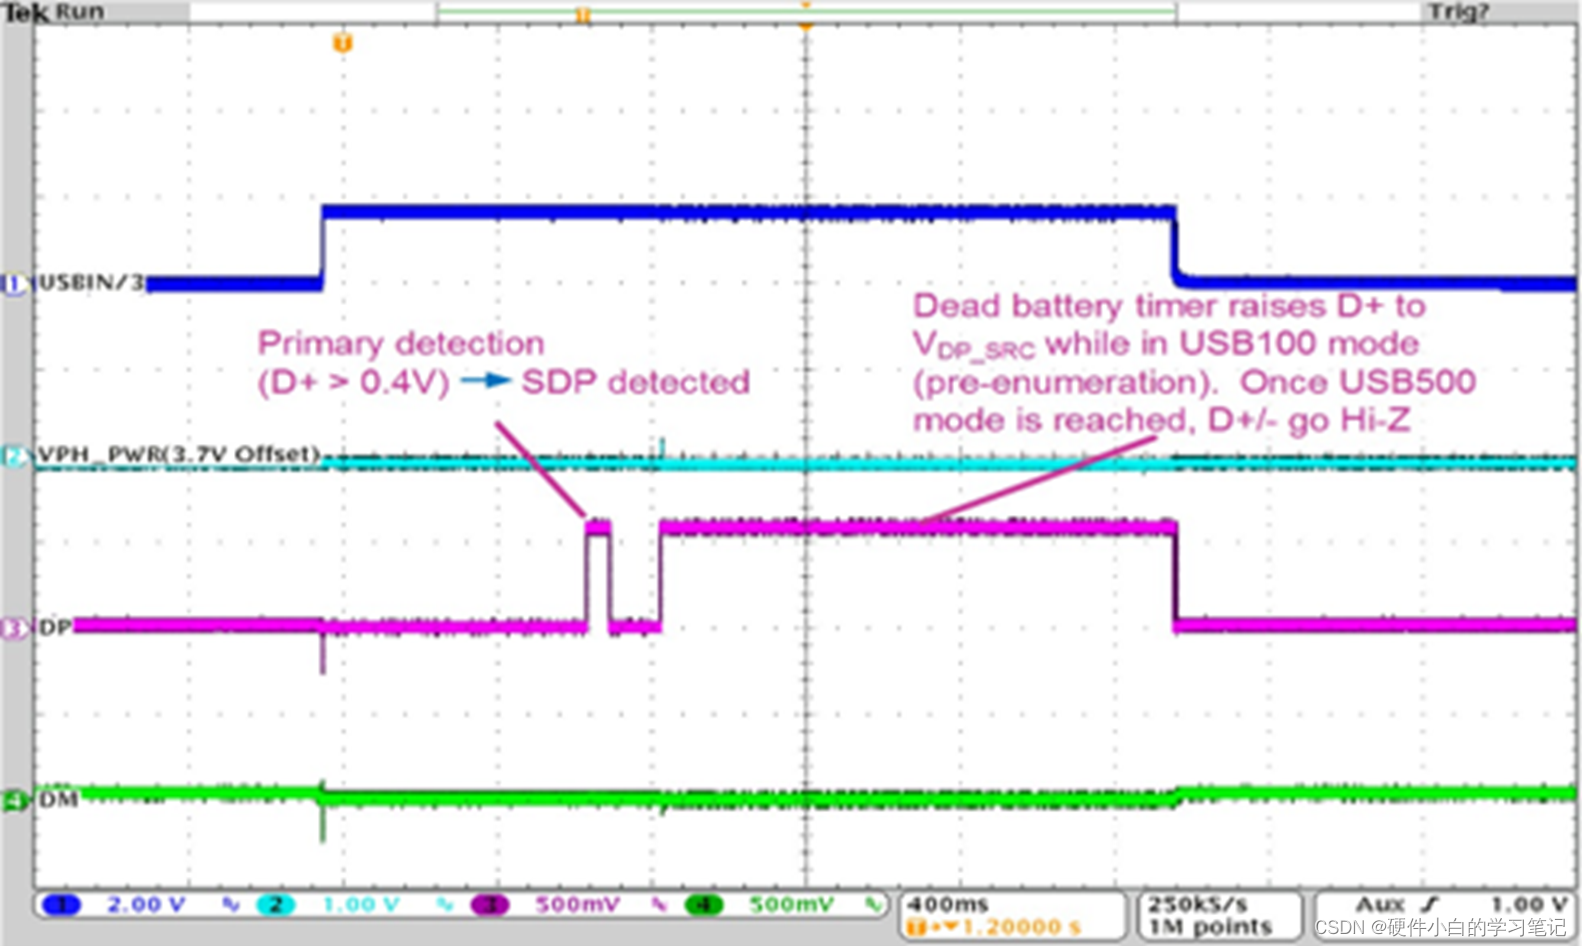Select the blue channel 1 badge in readout bar
1582x946 pixels.
pos(62,905)
